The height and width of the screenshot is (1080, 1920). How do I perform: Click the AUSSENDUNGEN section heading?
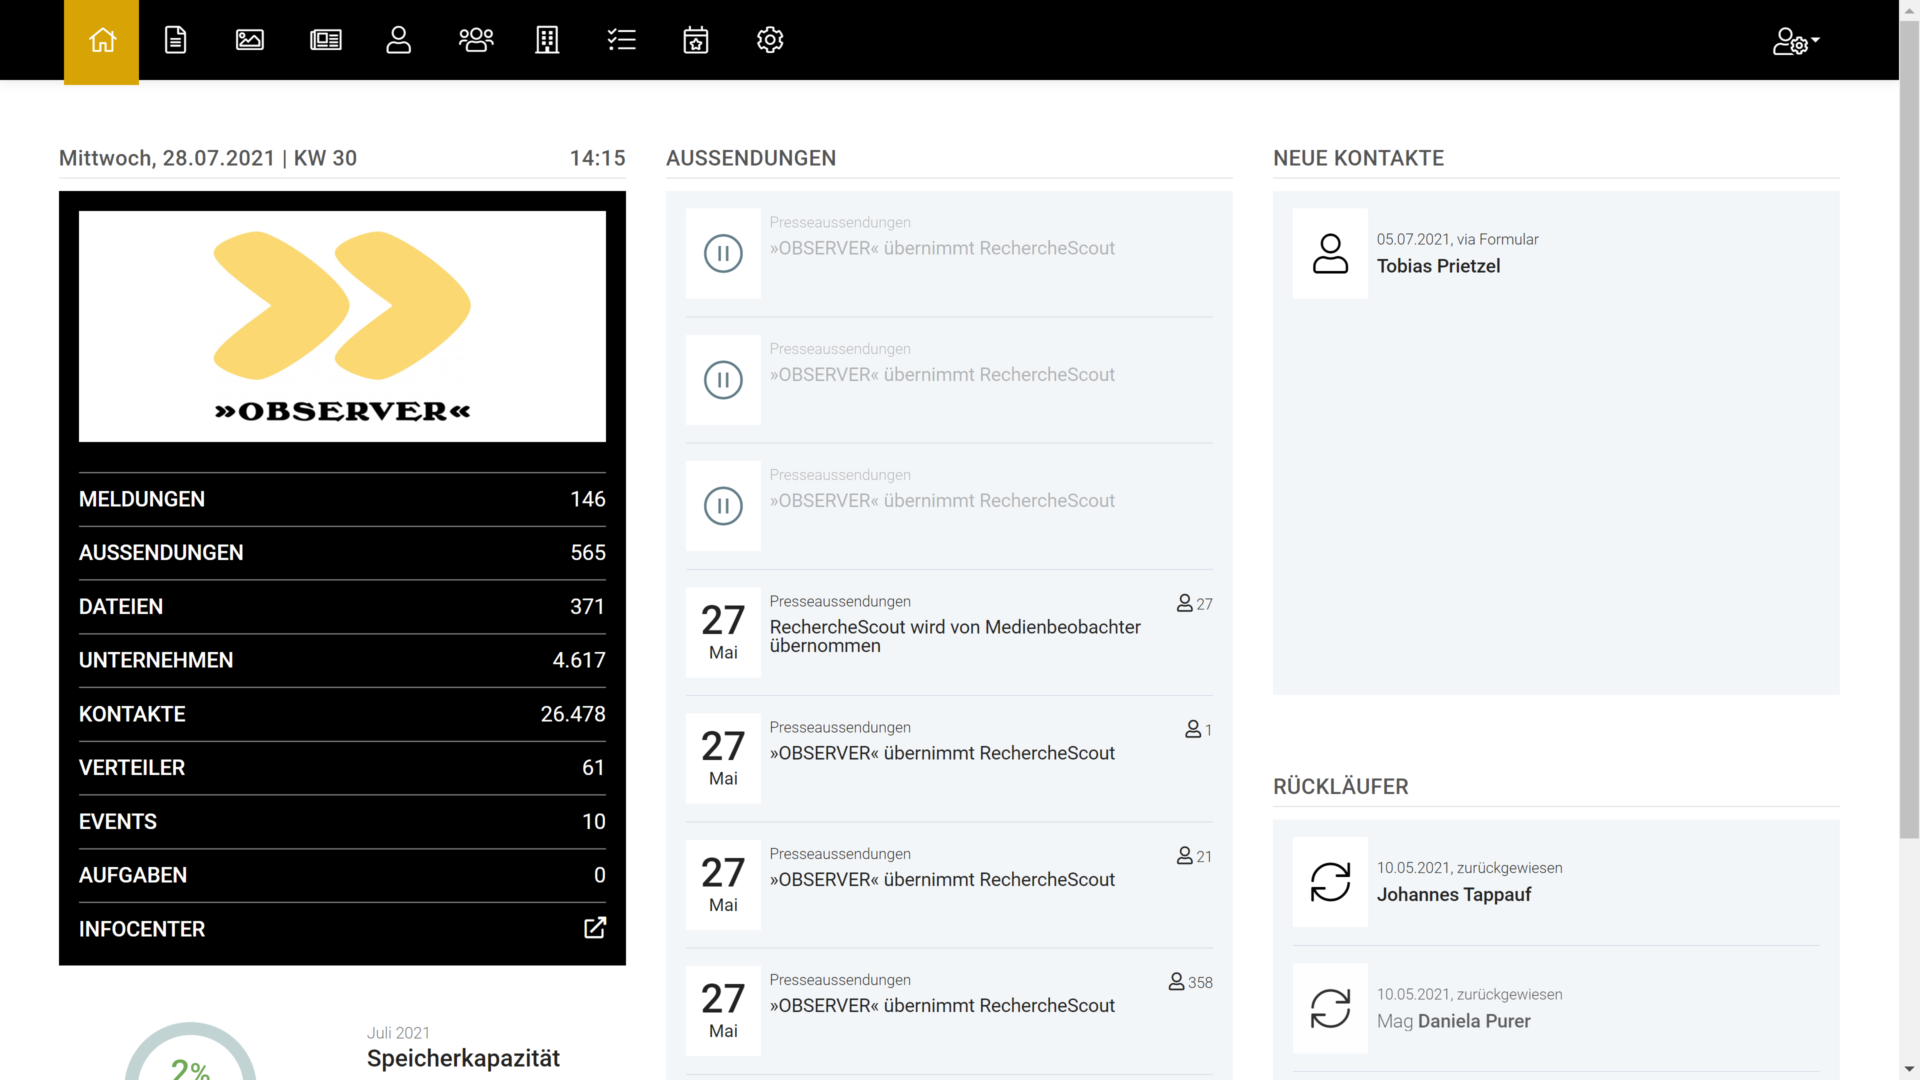tap(751, 158)
